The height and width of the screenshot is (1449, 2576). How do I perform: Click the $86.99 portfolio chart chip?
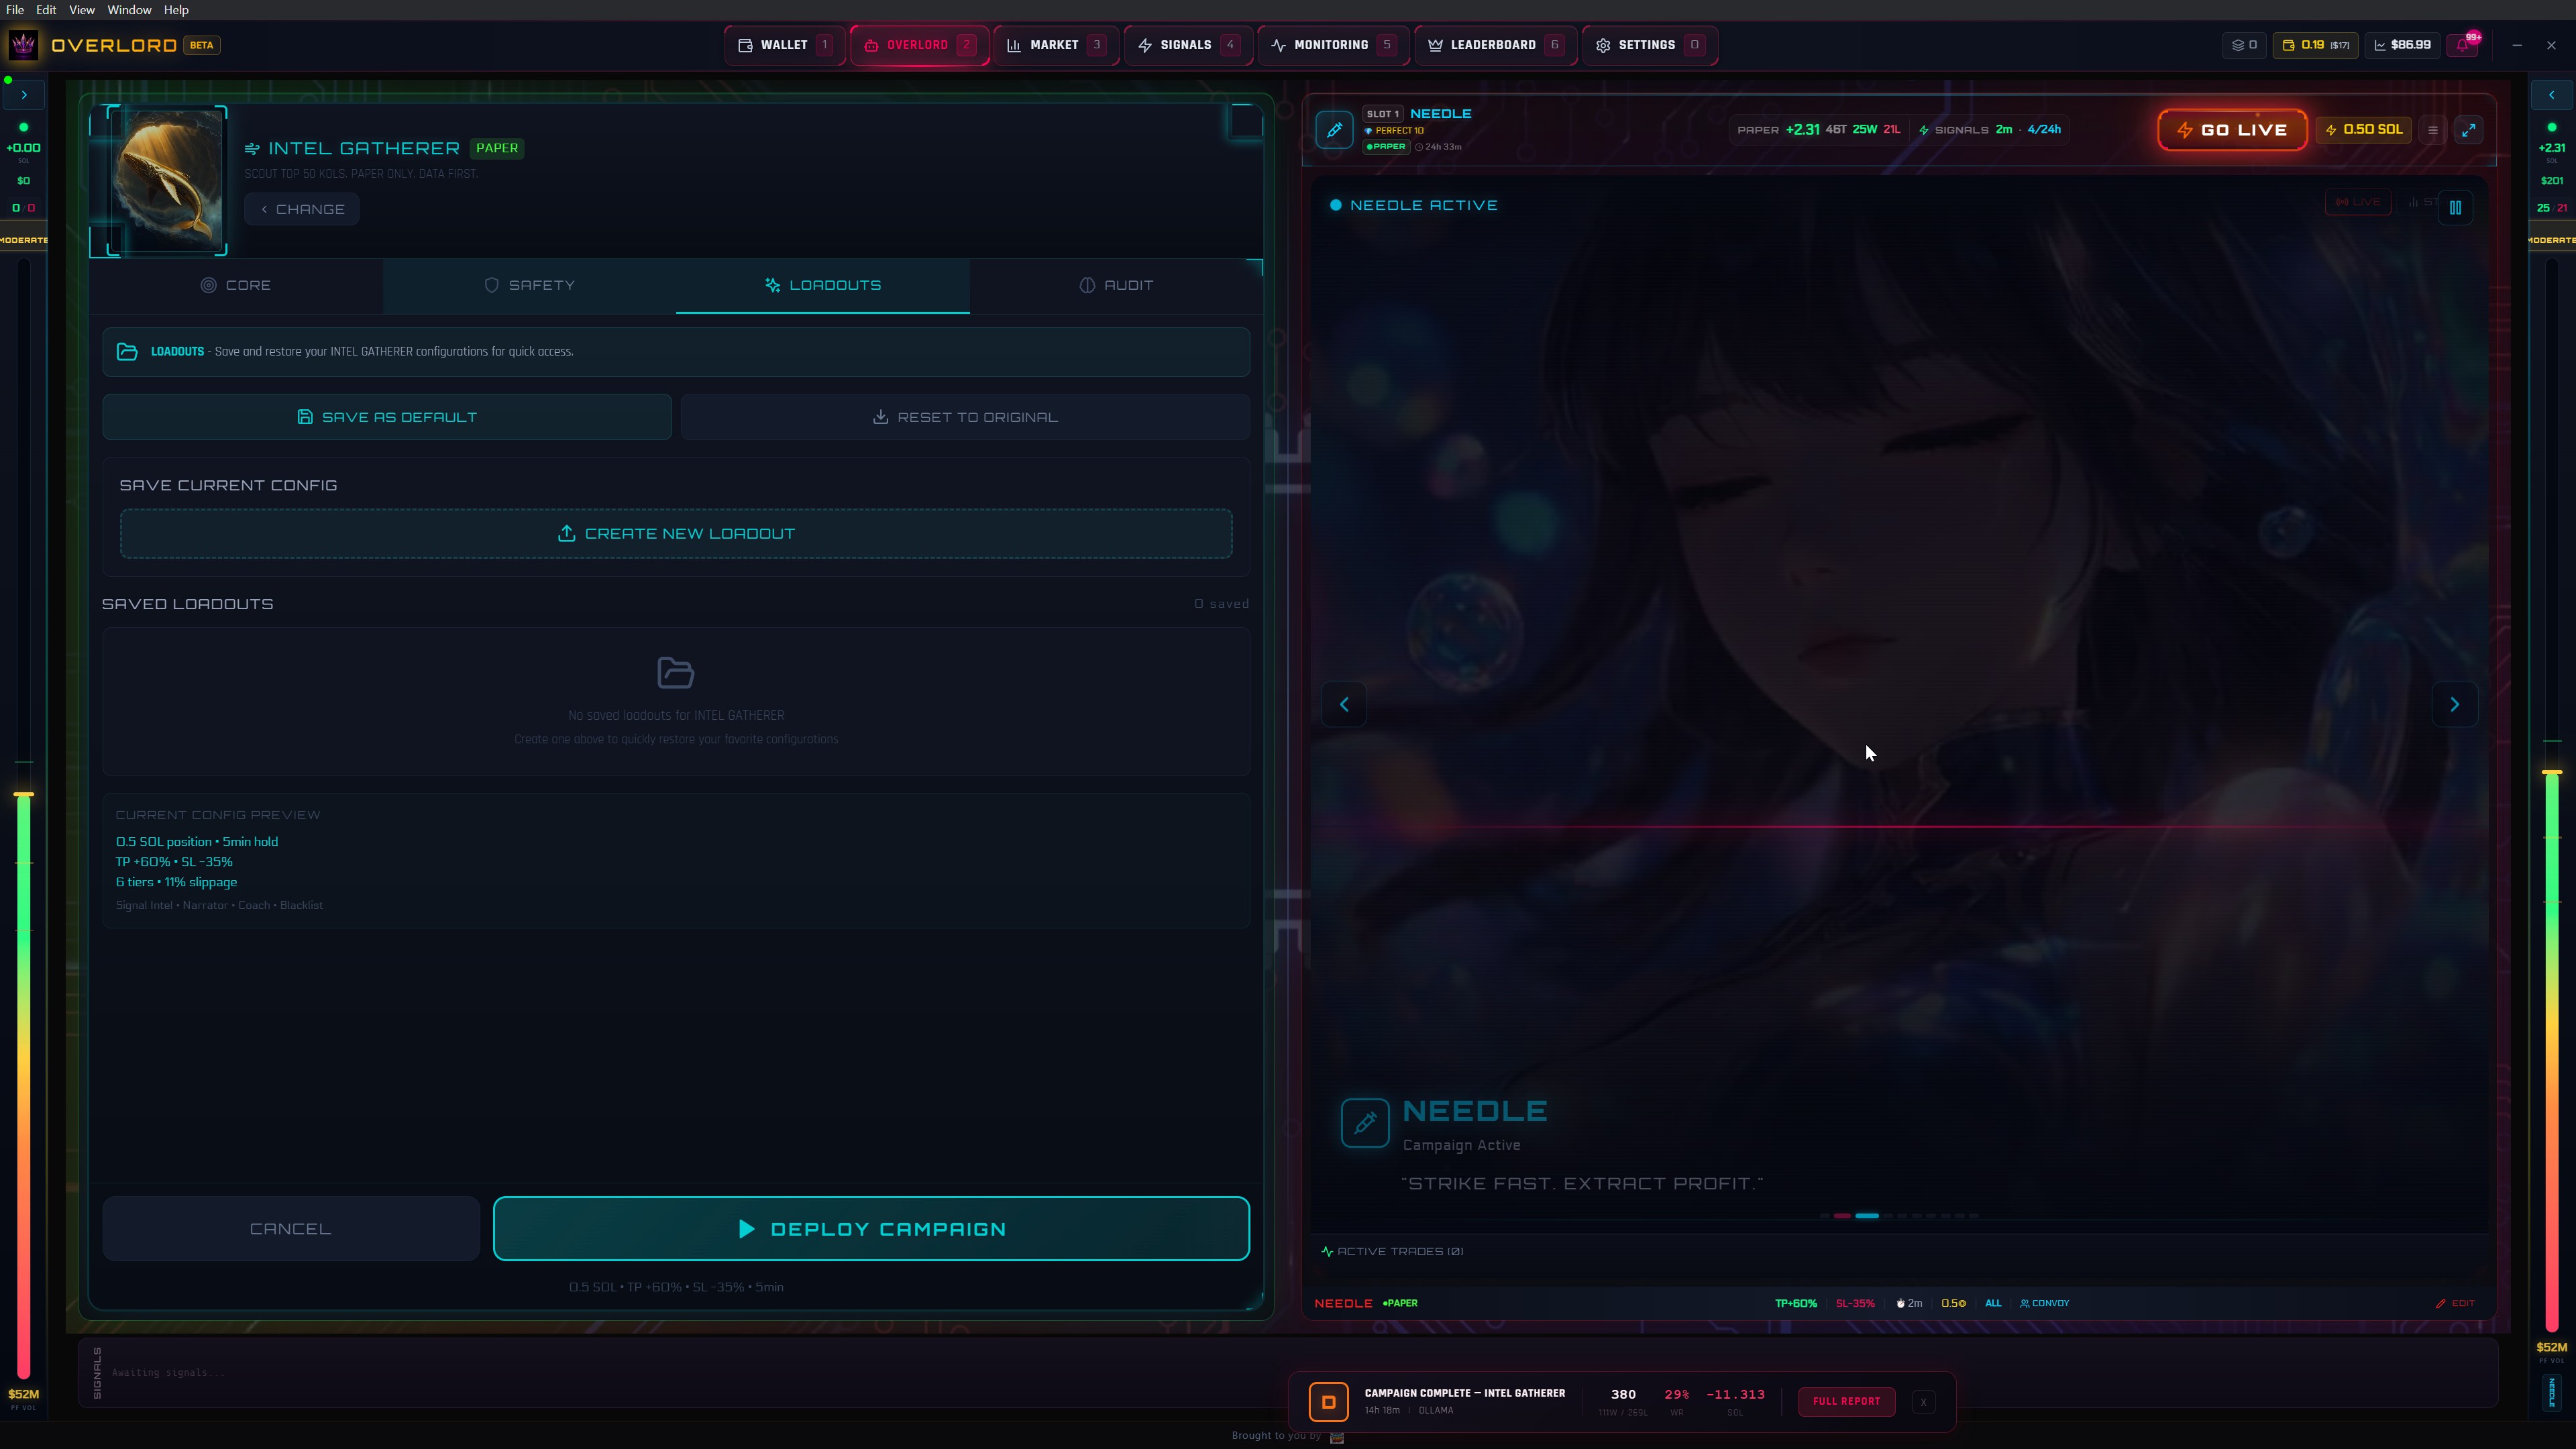pos(2402,45)
